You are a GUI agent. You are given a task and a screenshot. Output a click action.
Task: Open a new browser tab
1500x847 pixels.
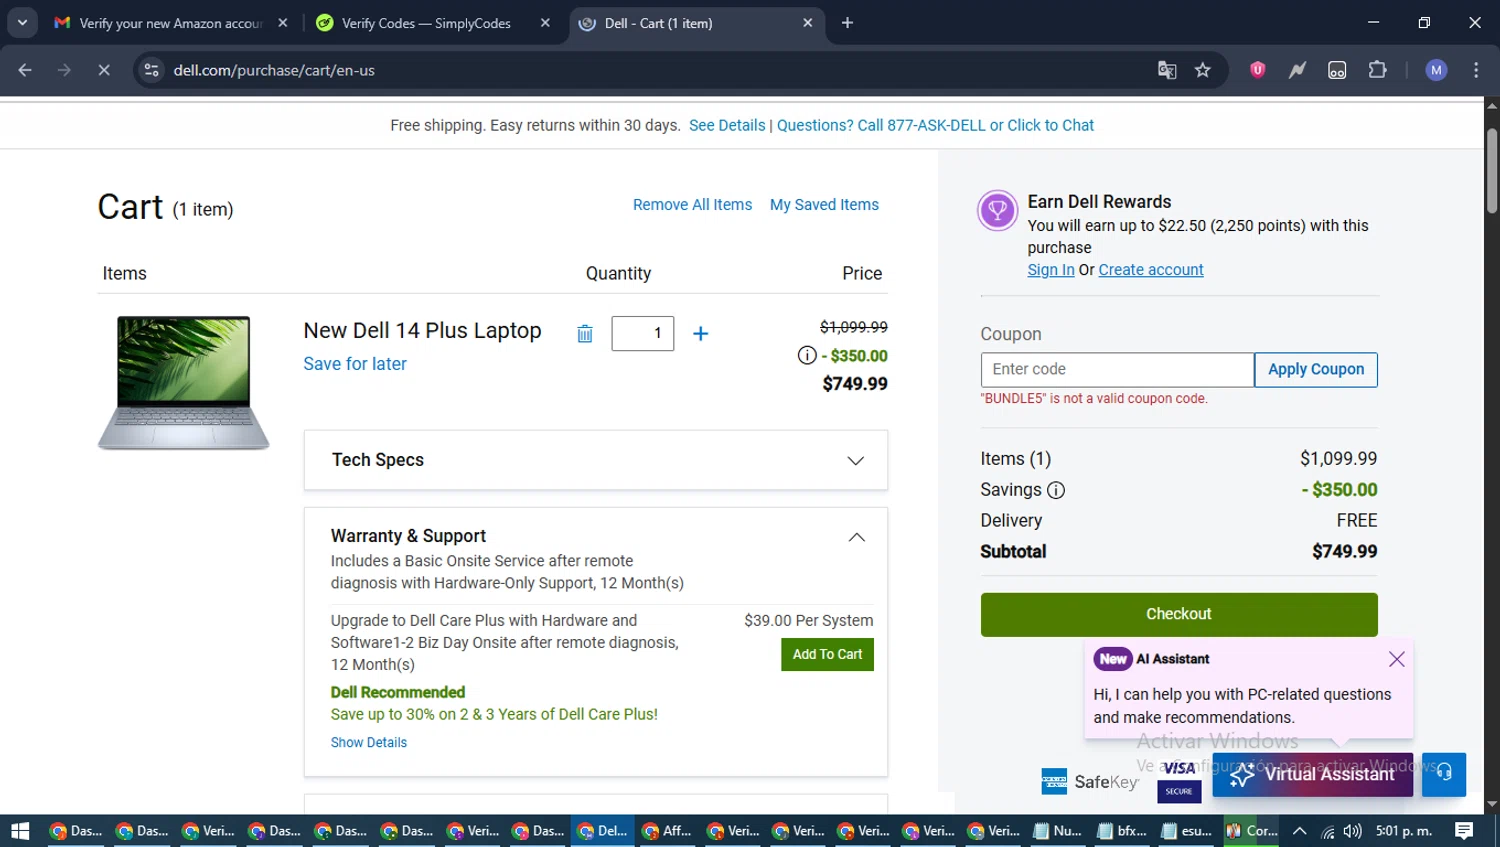coord(847,22)
